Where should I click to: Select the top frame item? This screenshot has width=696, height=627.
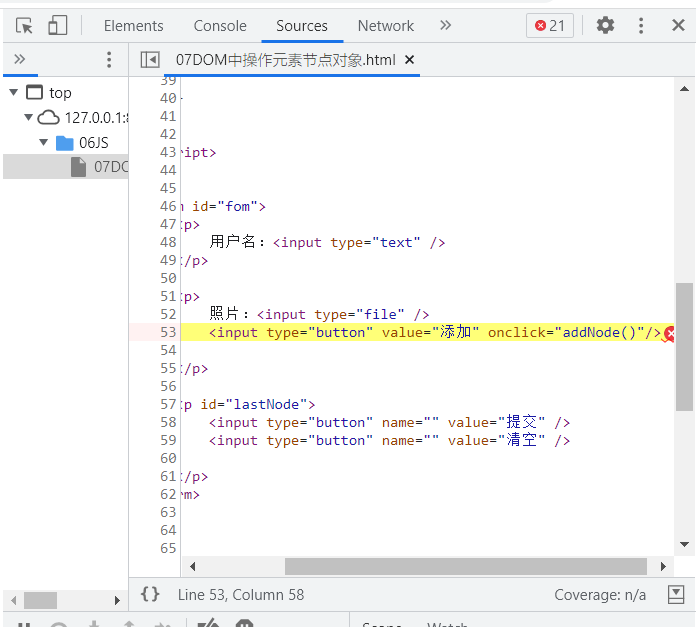click(x=60, y=93)
